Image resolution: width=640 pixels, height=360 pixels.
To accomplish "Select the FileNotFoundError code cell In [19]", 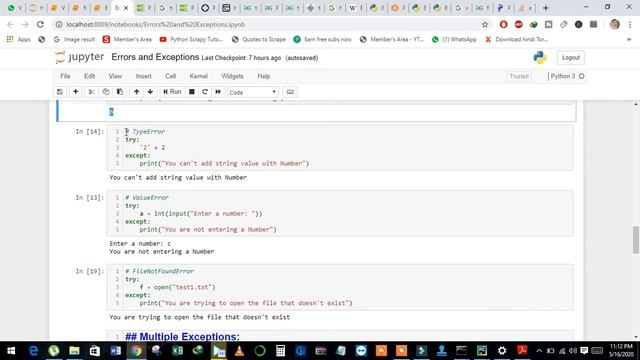I will pos(340,287).
